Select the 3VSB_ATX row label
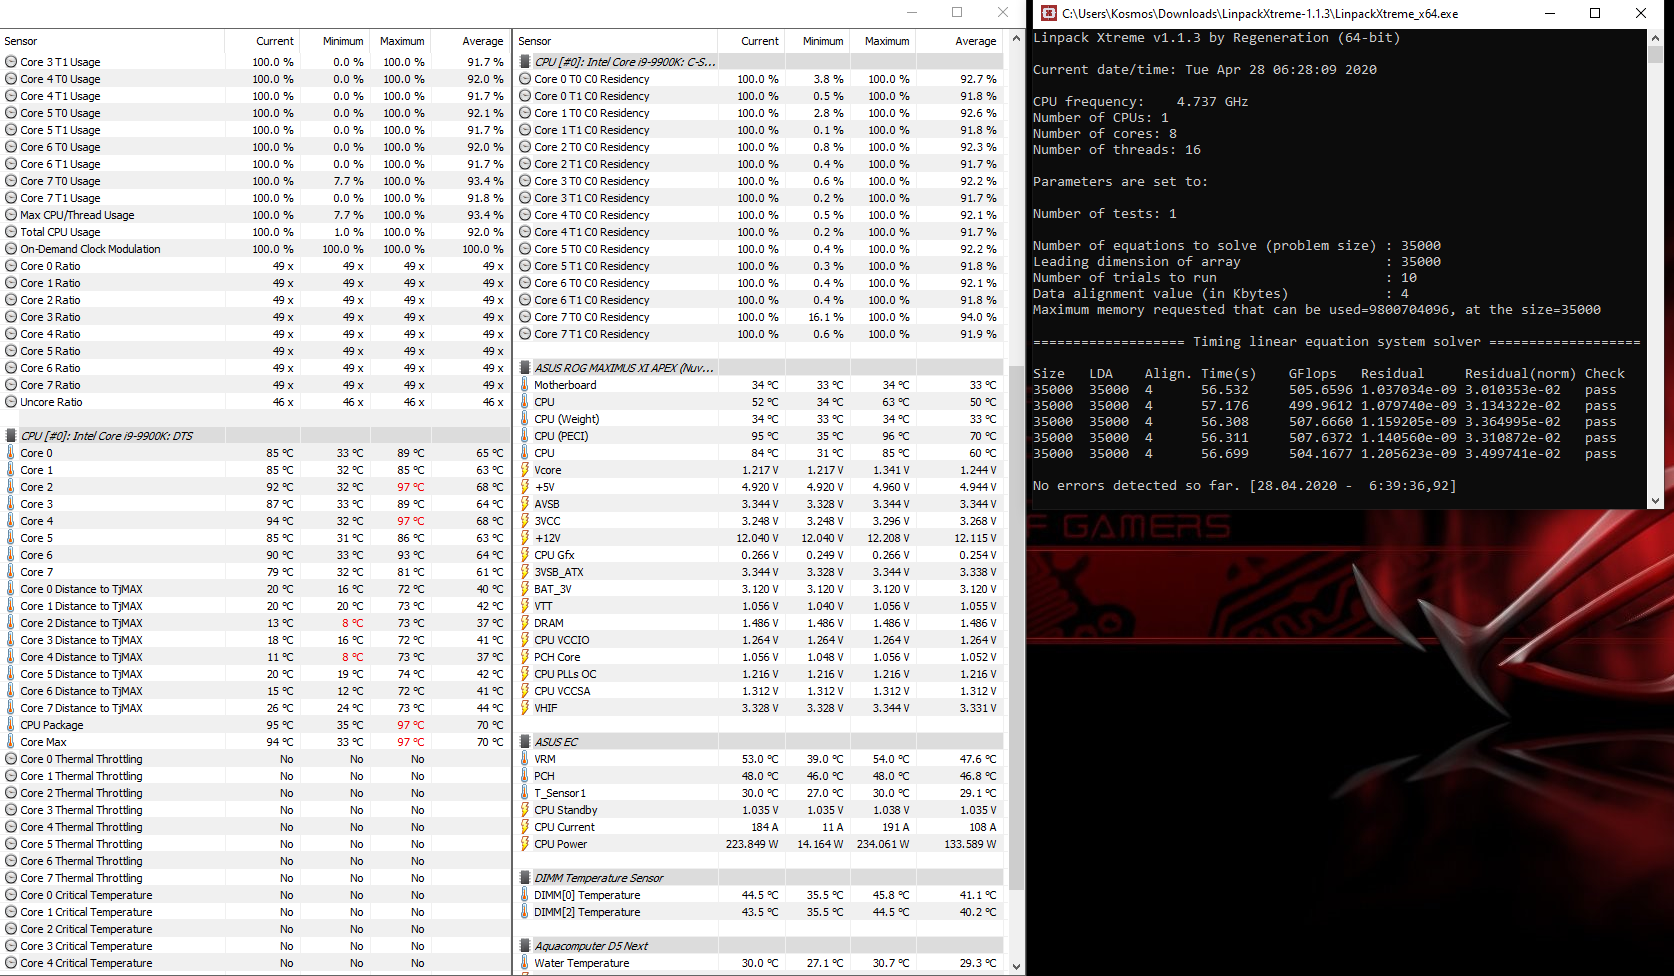The width and height of the screenshot is (1674, 976). [x=559, y=572]
